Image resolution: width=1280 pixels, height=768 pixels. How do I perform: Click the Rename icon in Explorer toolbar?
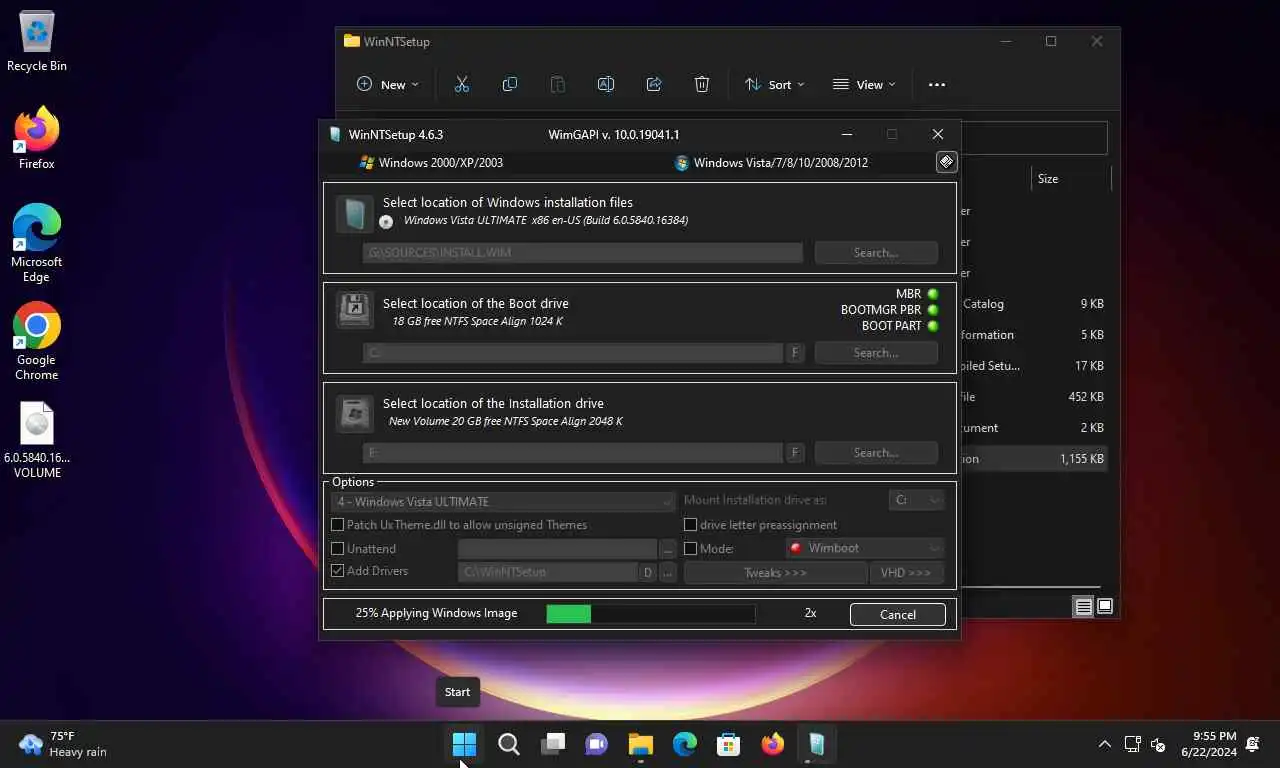pyautogui.click(x=606, y=85)
